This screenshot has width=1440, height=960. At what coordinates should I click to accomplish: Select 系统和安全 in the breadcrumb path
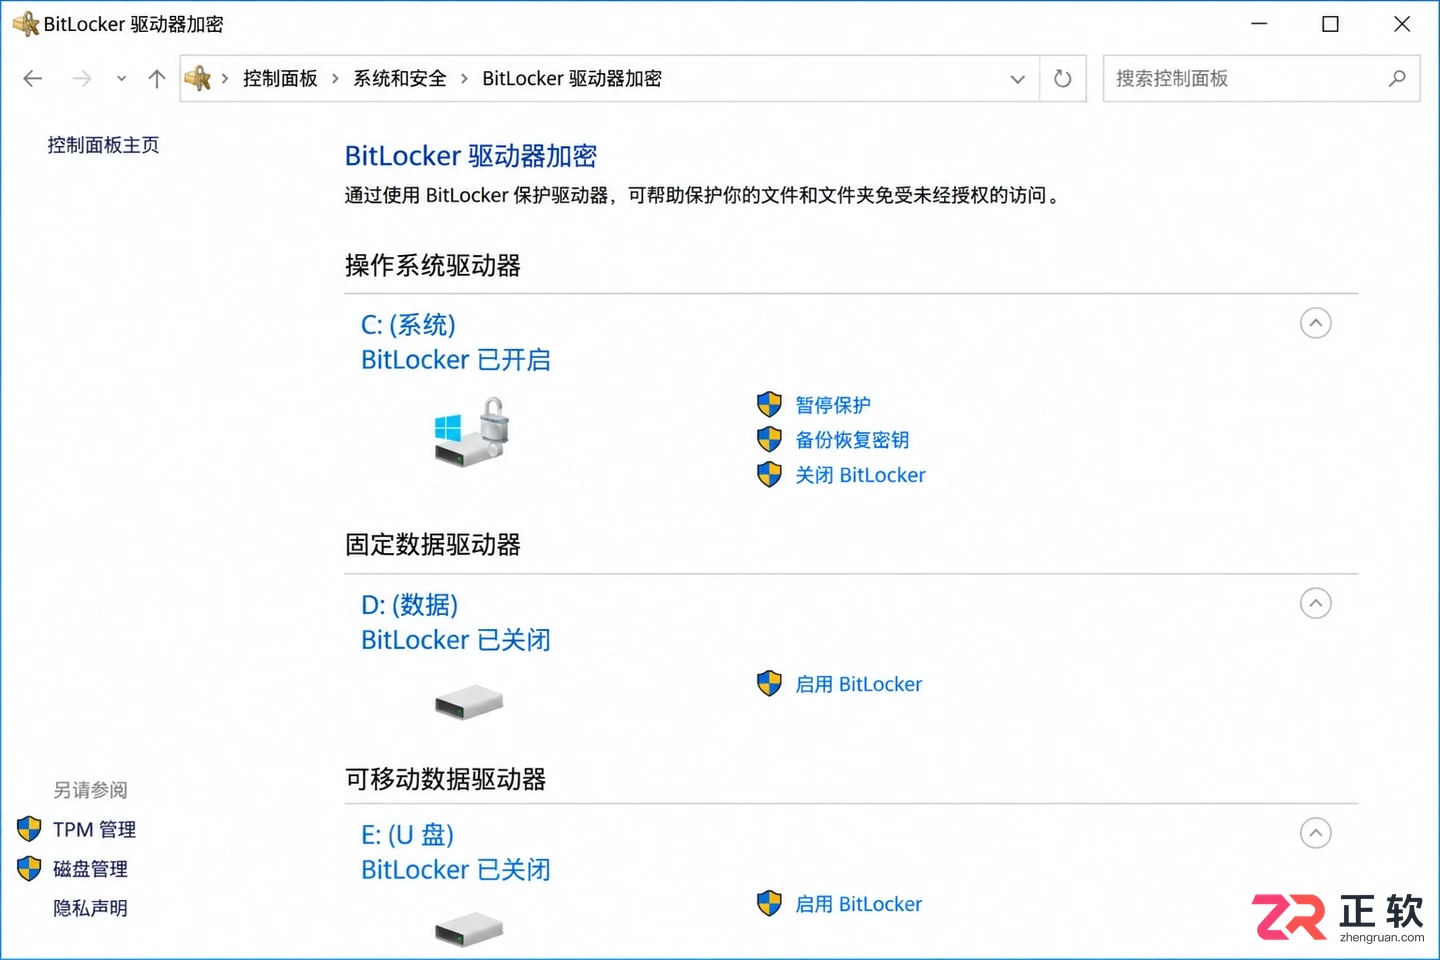[400, 79]
